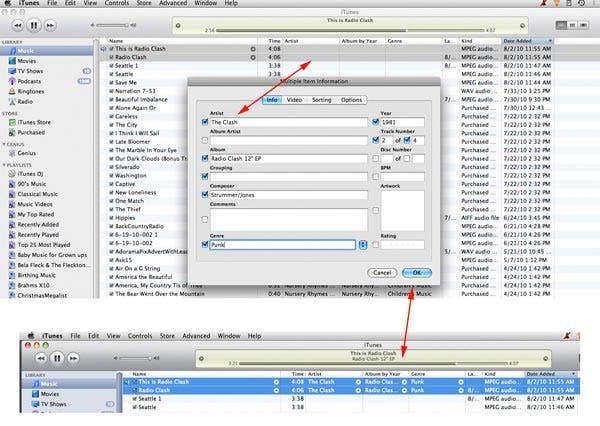Click the next track button in upper window

point(50,26)
